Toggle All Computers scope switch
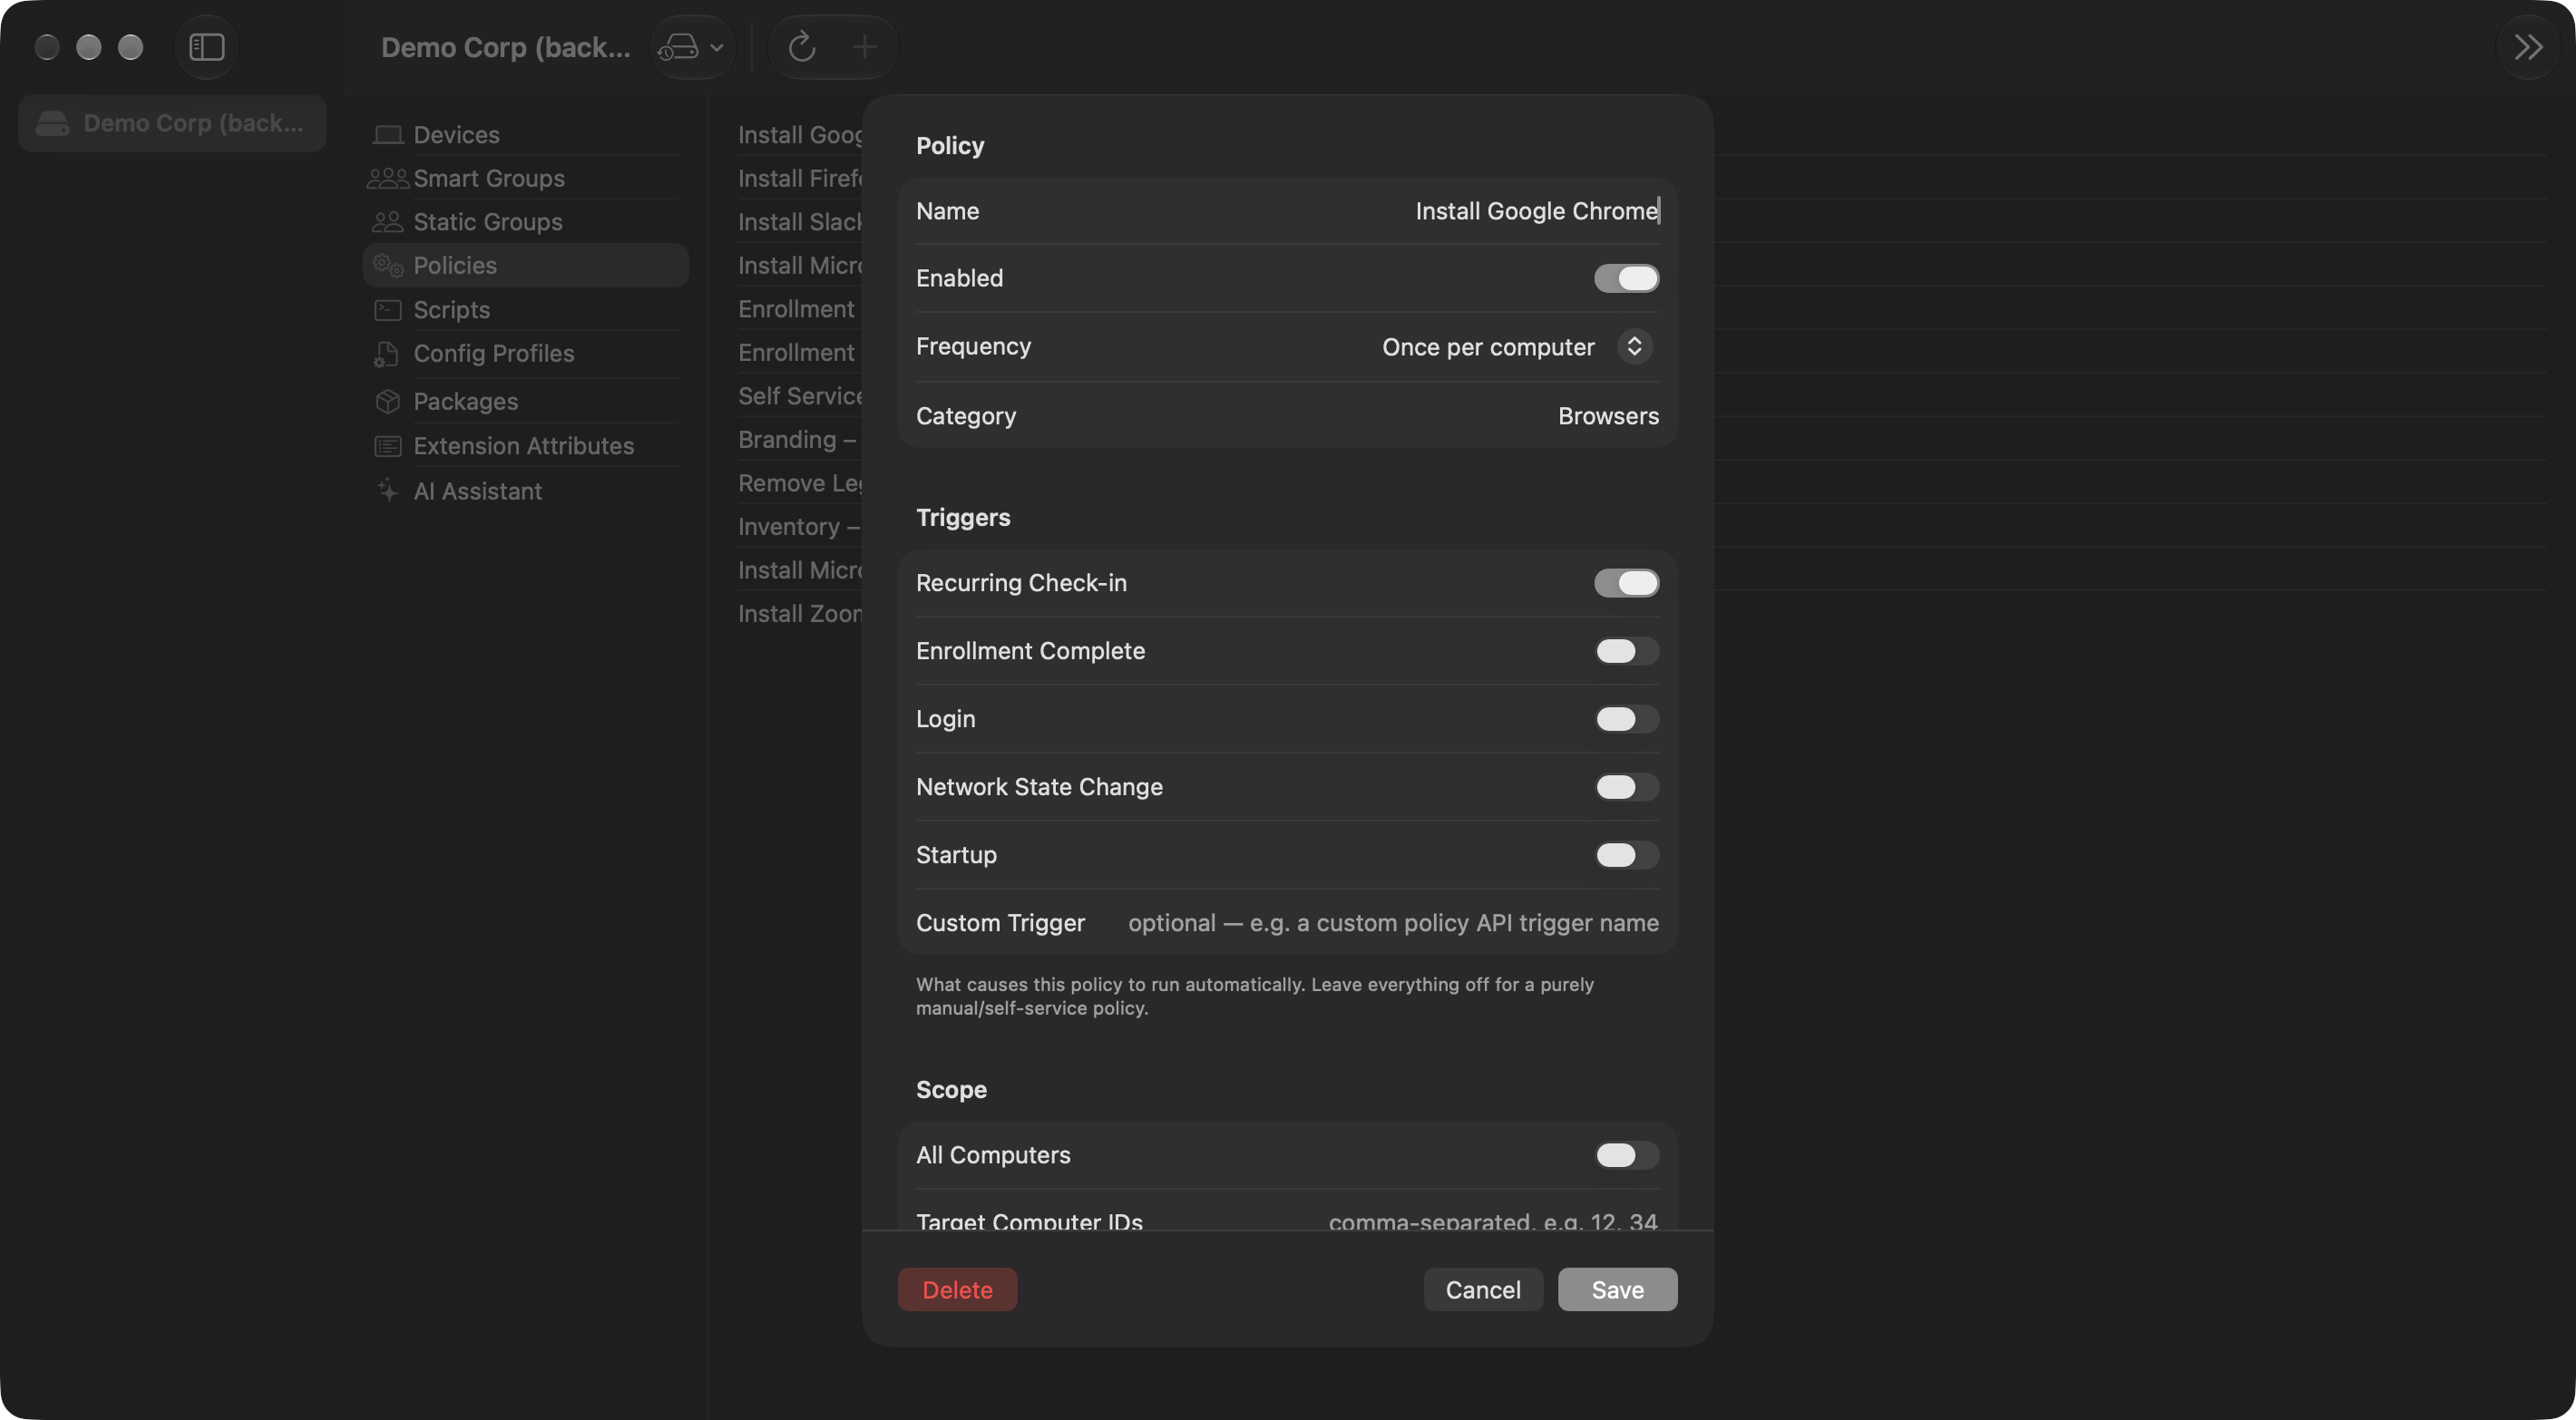Viewport: 2576px width, 1420px height. 1626,1155
